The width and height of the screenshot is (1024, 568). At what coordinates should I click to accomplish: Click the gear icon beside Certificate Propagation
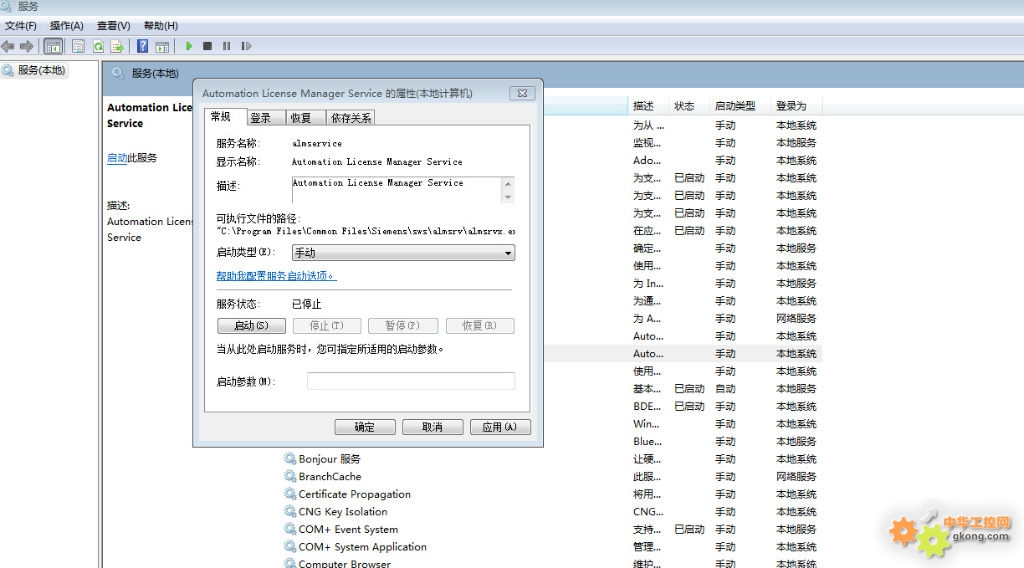(290, 494)
